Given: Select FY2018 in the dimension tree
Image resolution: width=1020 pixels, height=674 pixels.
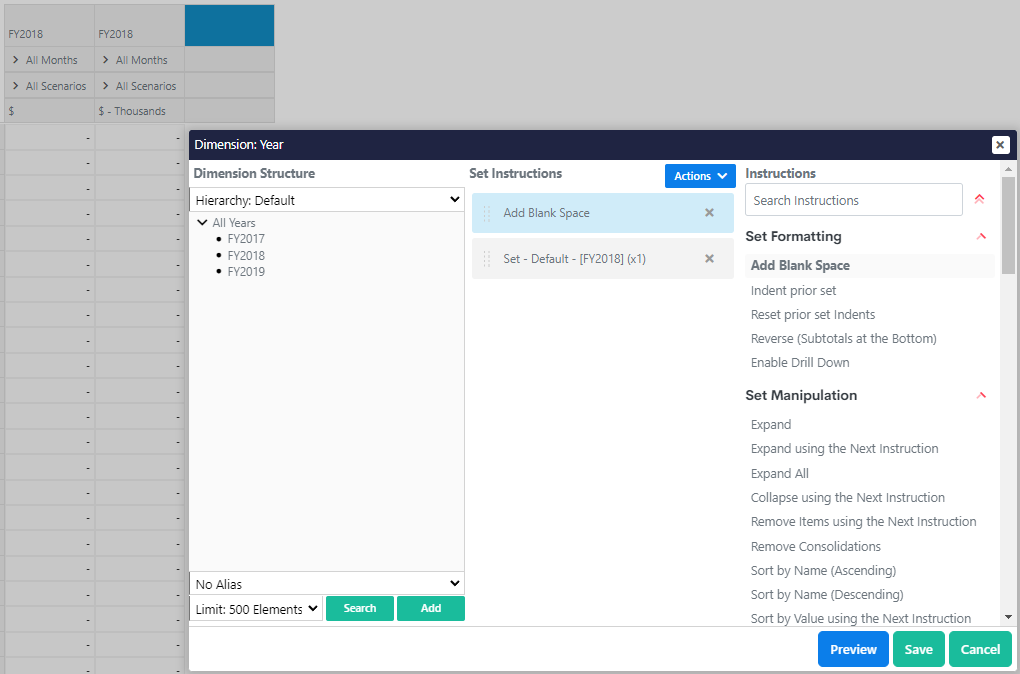Looking at the screenshot, I should click(246, 256).
